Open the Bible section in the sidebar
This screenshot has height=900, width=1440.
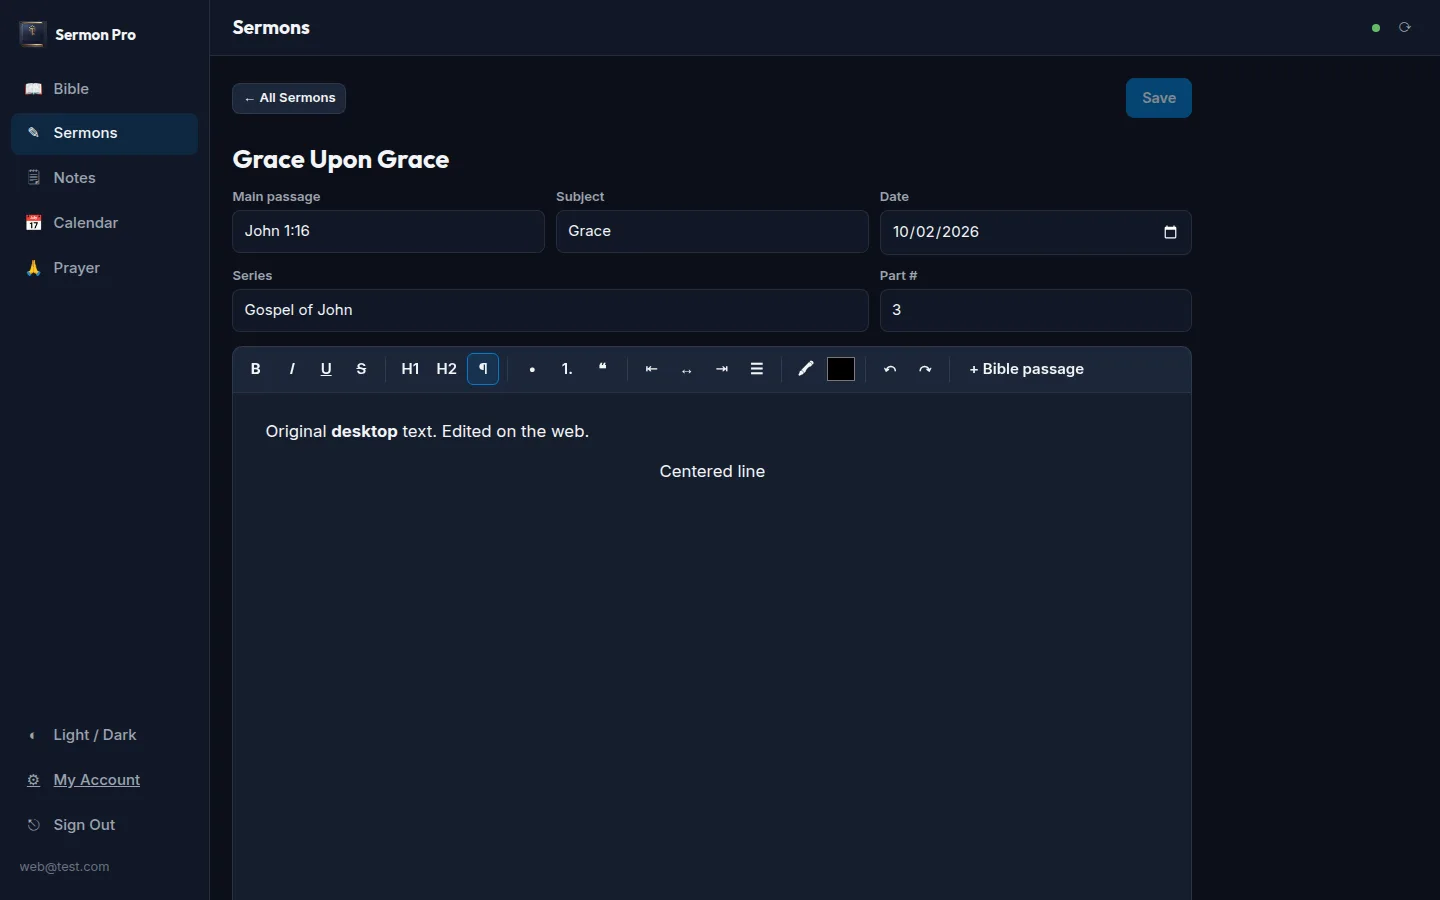click(104, 89)
